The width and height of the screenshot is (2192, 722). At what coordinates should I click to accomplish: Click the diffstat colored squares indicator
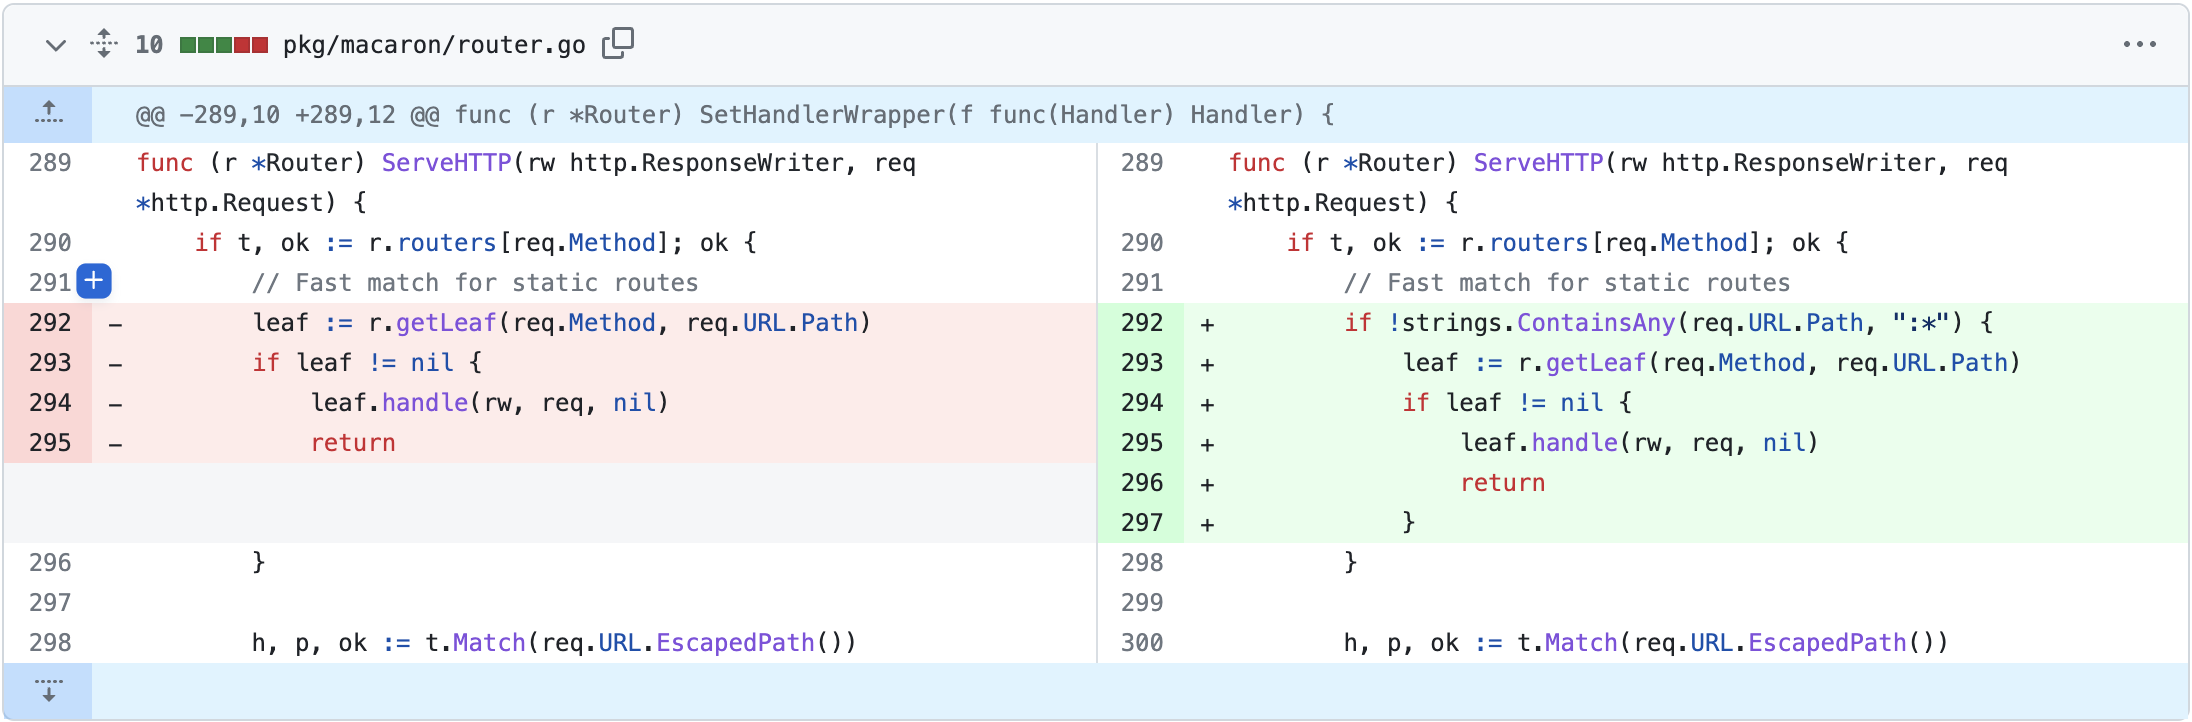[224, 45]
